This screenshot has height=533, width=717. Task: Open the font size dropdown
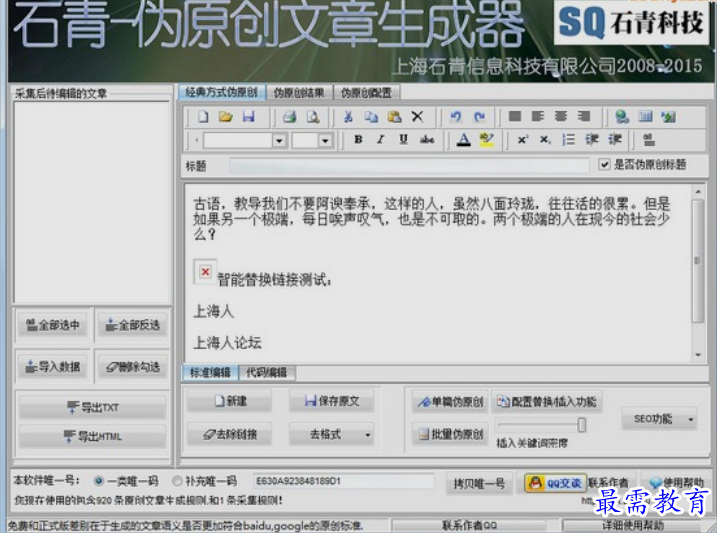[325, 141]
